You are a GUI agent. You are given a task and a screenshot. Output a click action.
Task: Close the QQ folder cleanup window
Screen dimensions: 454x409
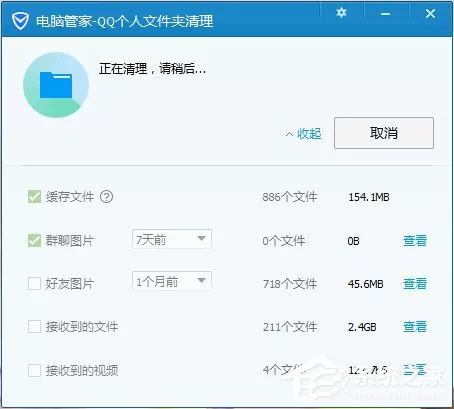[x=430, y=13]
